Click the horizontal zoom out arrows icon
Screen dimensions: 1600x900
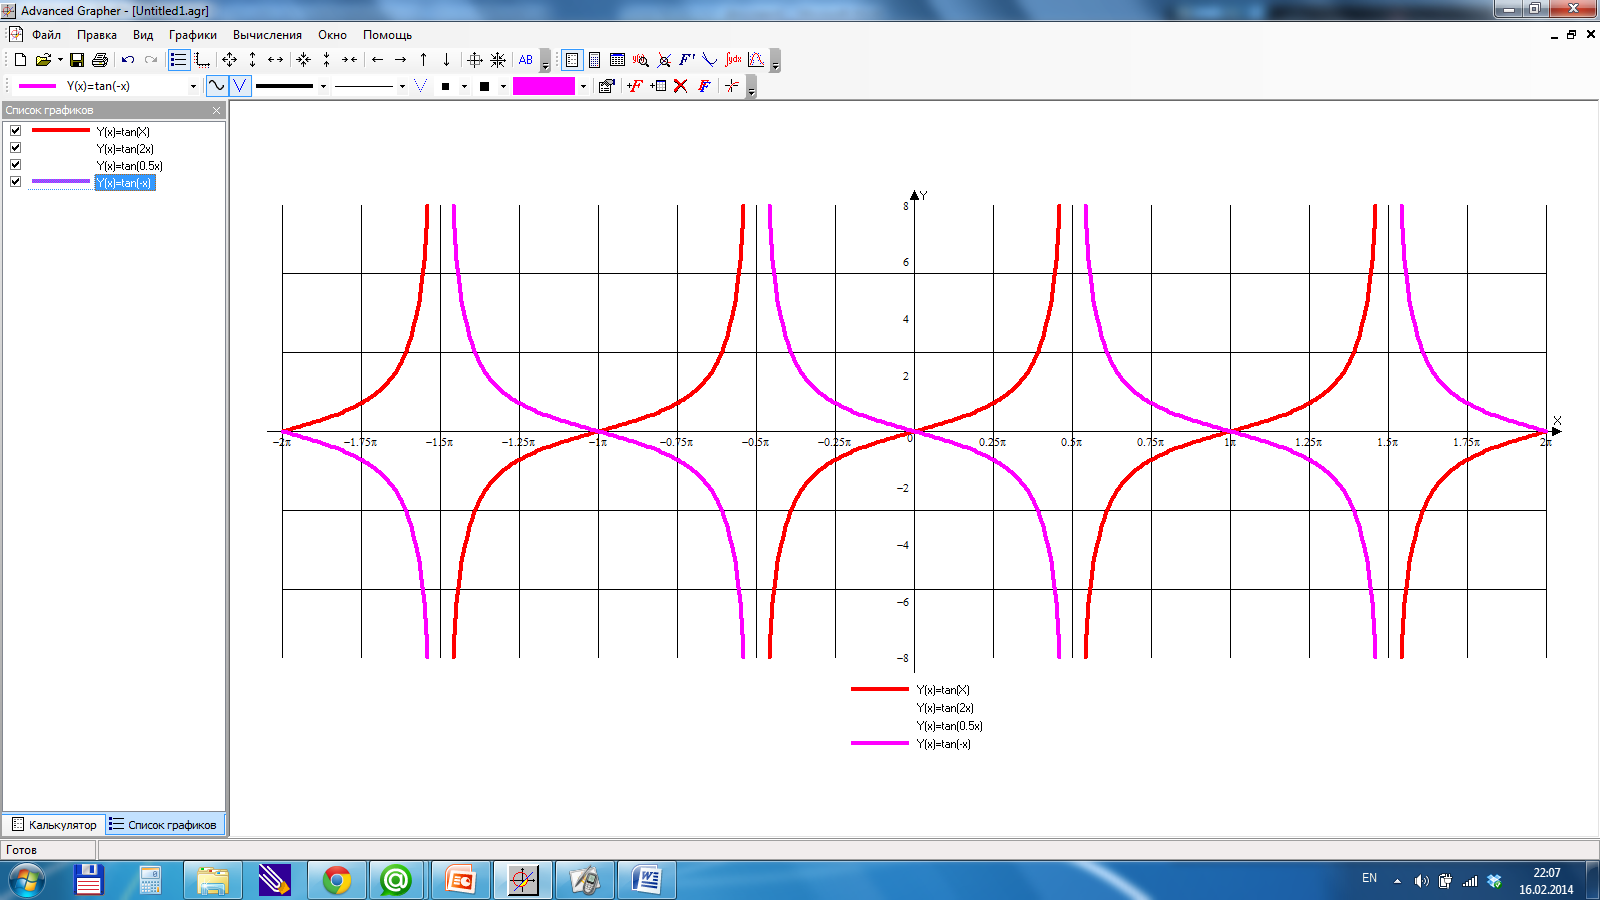(276, 60)
